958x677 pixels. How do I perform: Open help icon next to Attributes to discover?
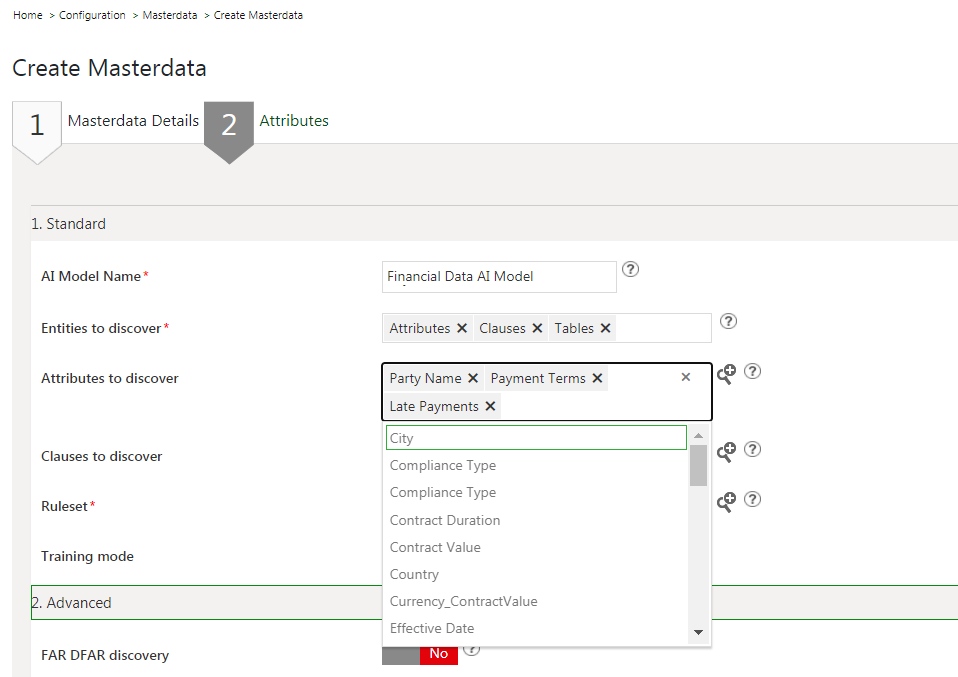(753, 371)
